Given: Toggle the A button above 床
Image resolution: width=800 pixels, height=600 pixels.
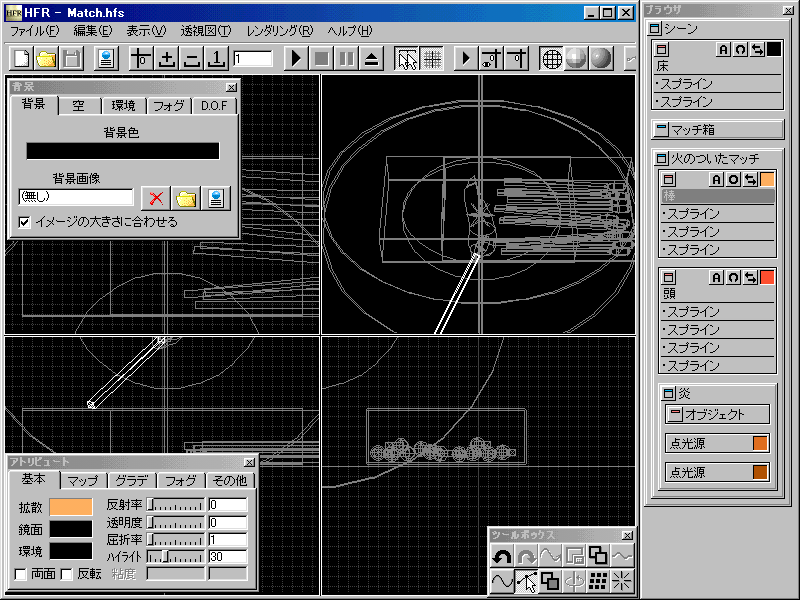Looking at the screenshot, I should pyautogui.click(x=723, y=49).
